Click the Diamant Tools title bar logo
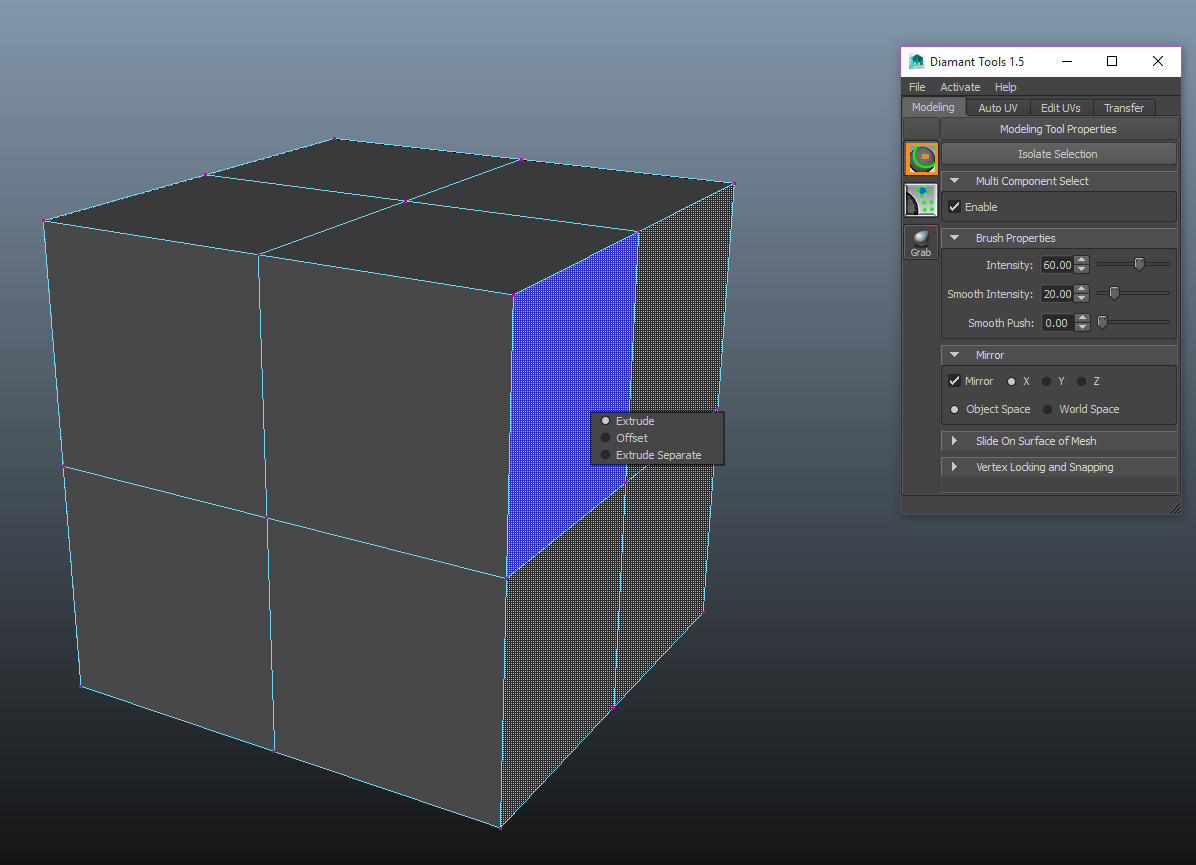This screenshot has width=1196, height=865. coord(916,61)
